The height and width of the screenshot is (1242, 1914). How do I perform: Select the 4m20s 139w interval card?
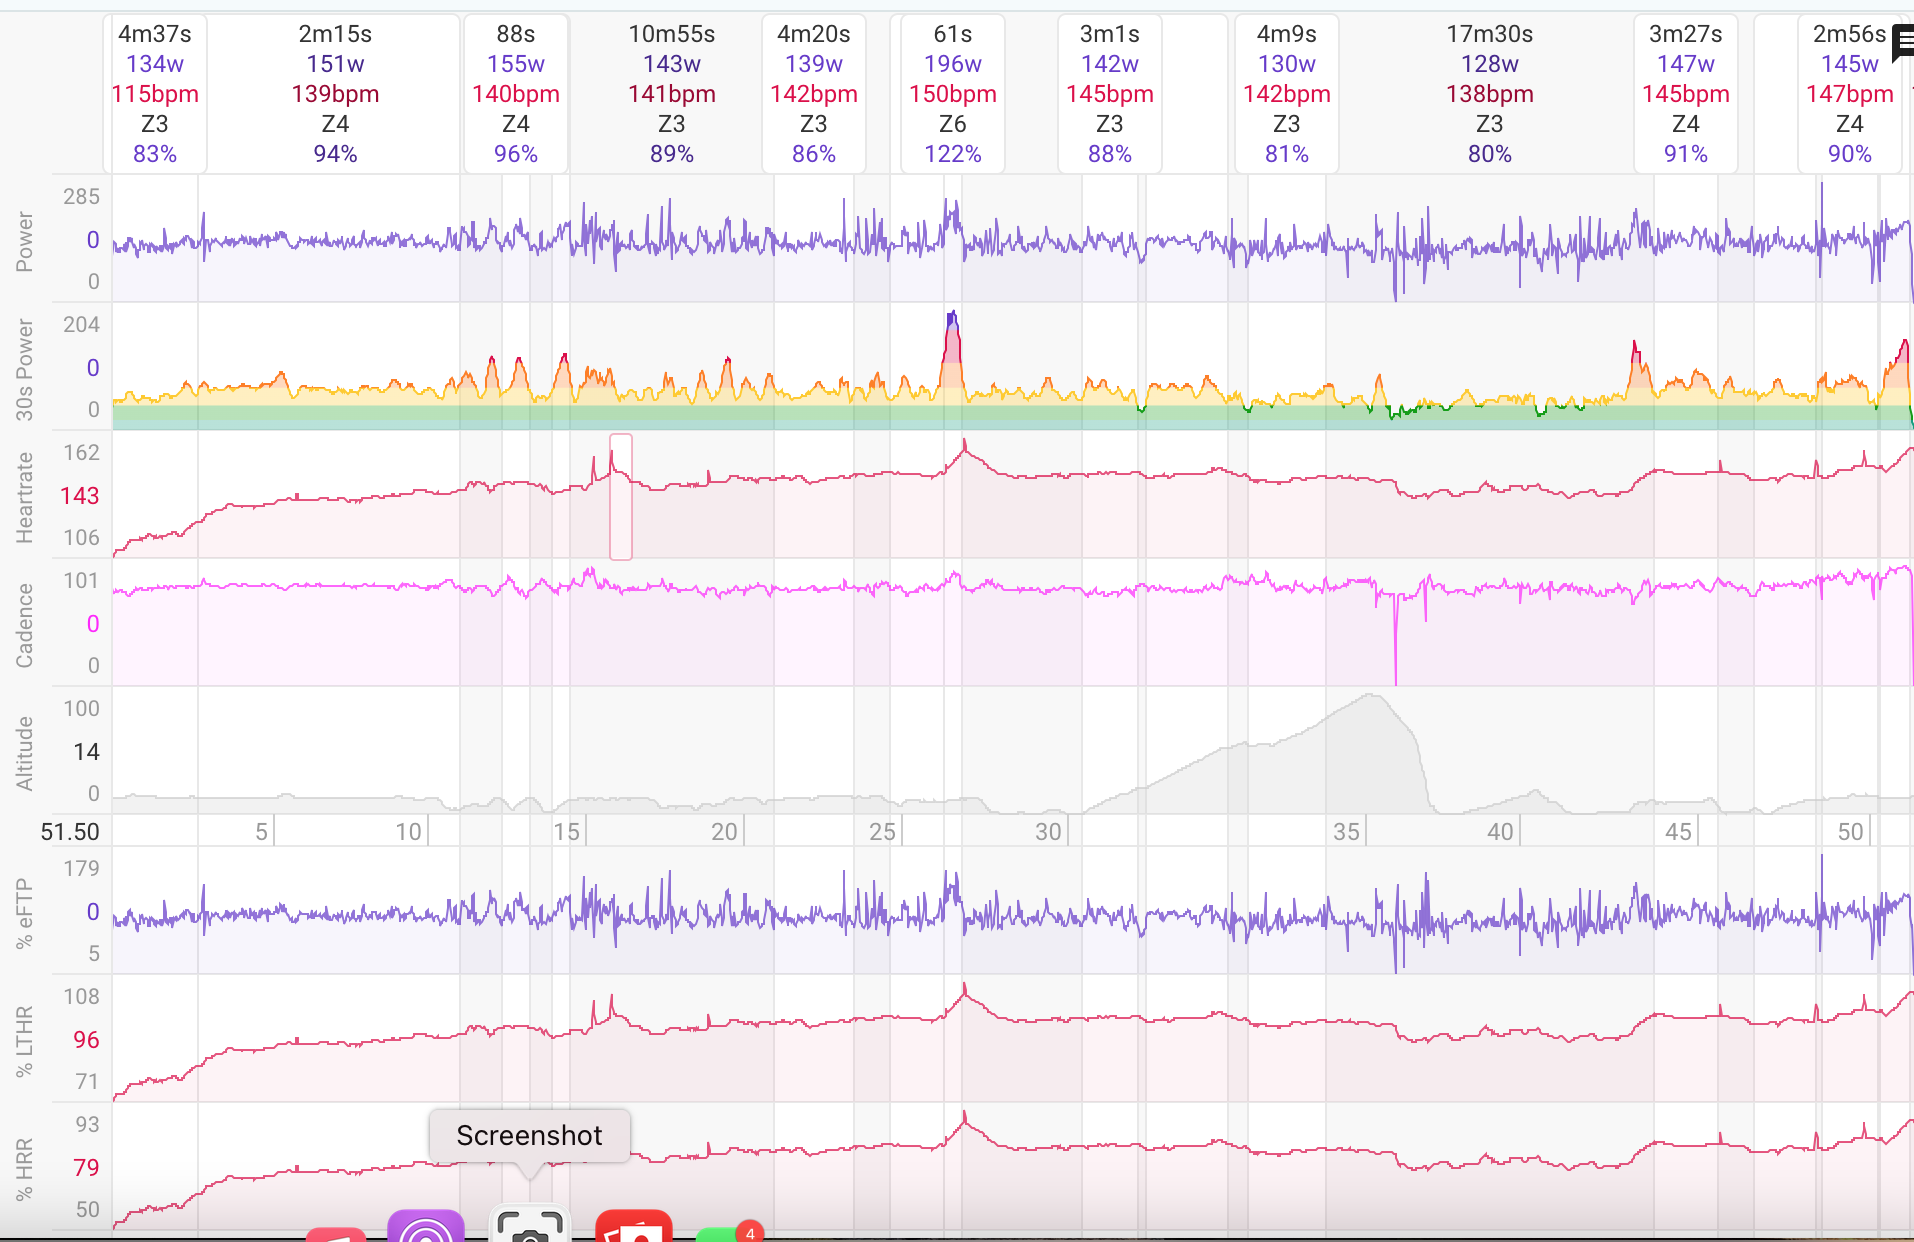814,94
